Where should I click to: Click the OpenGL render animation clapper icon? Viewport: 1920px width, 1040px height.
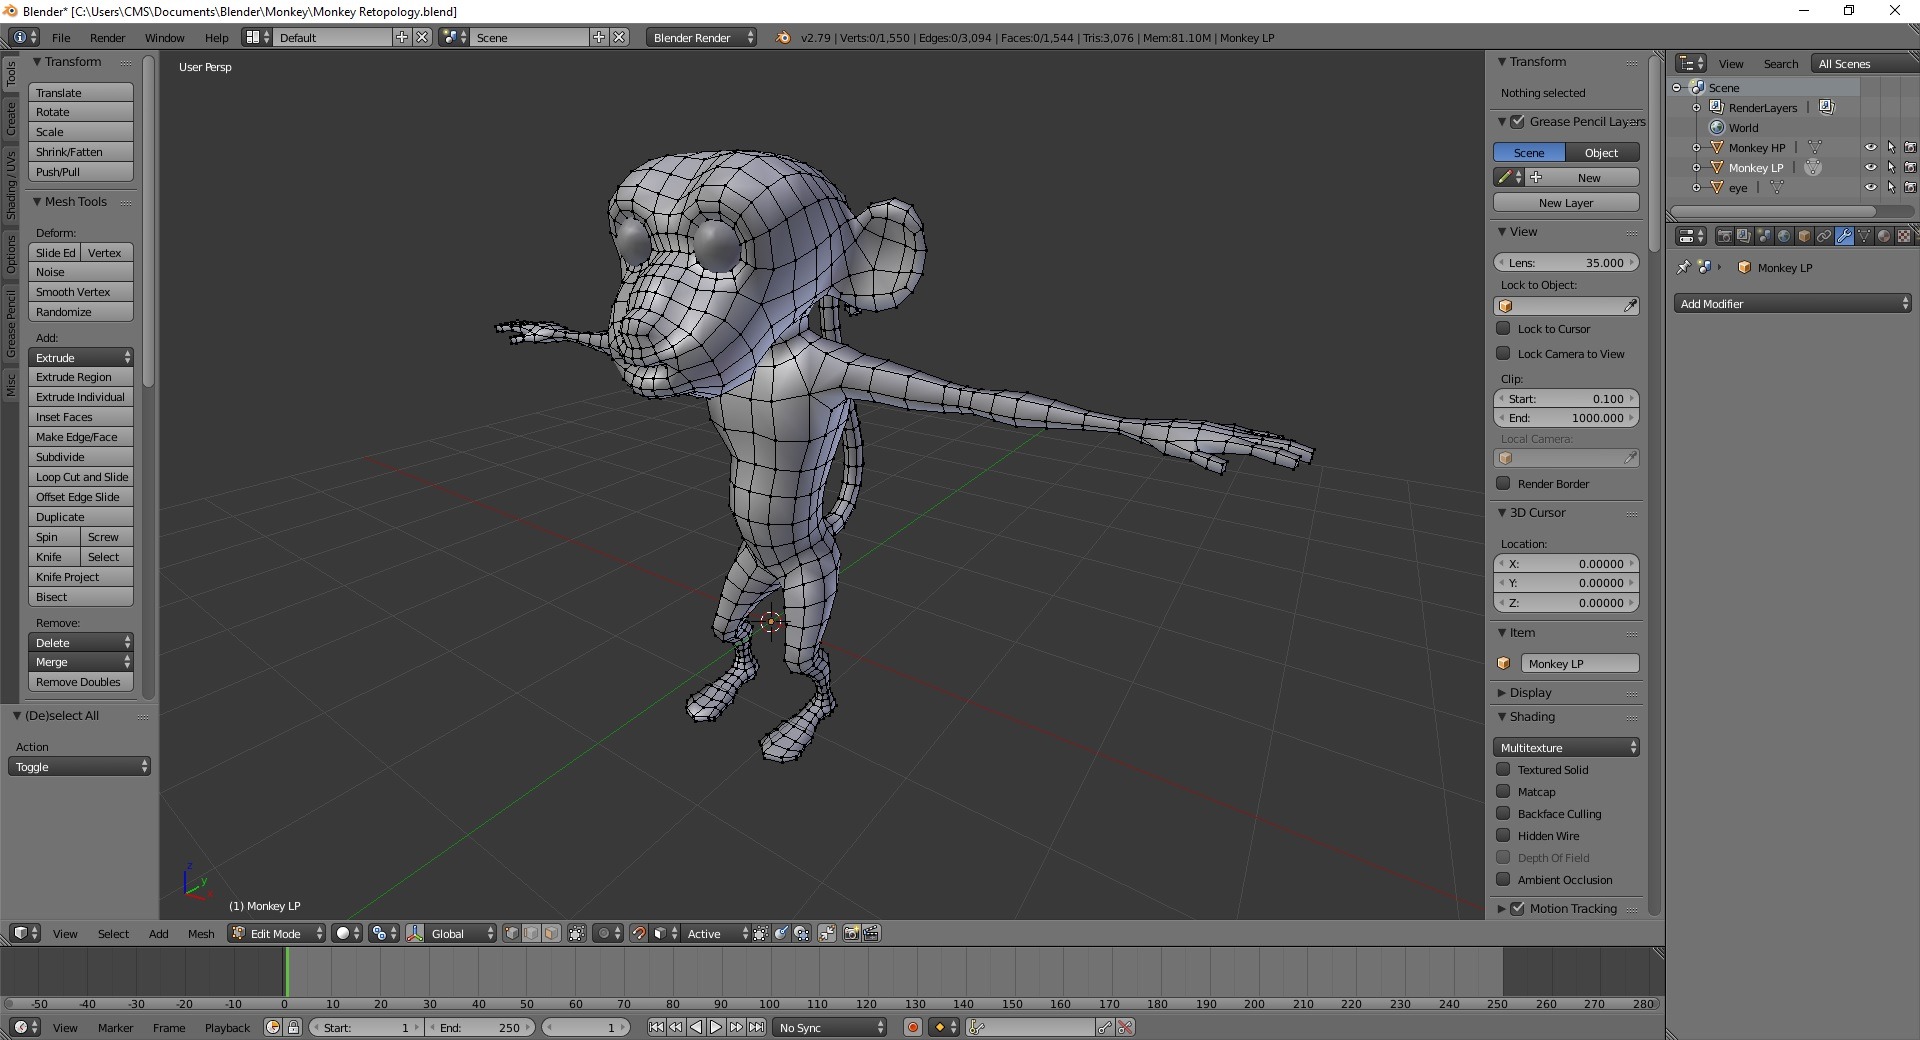[x=871, y=933]
